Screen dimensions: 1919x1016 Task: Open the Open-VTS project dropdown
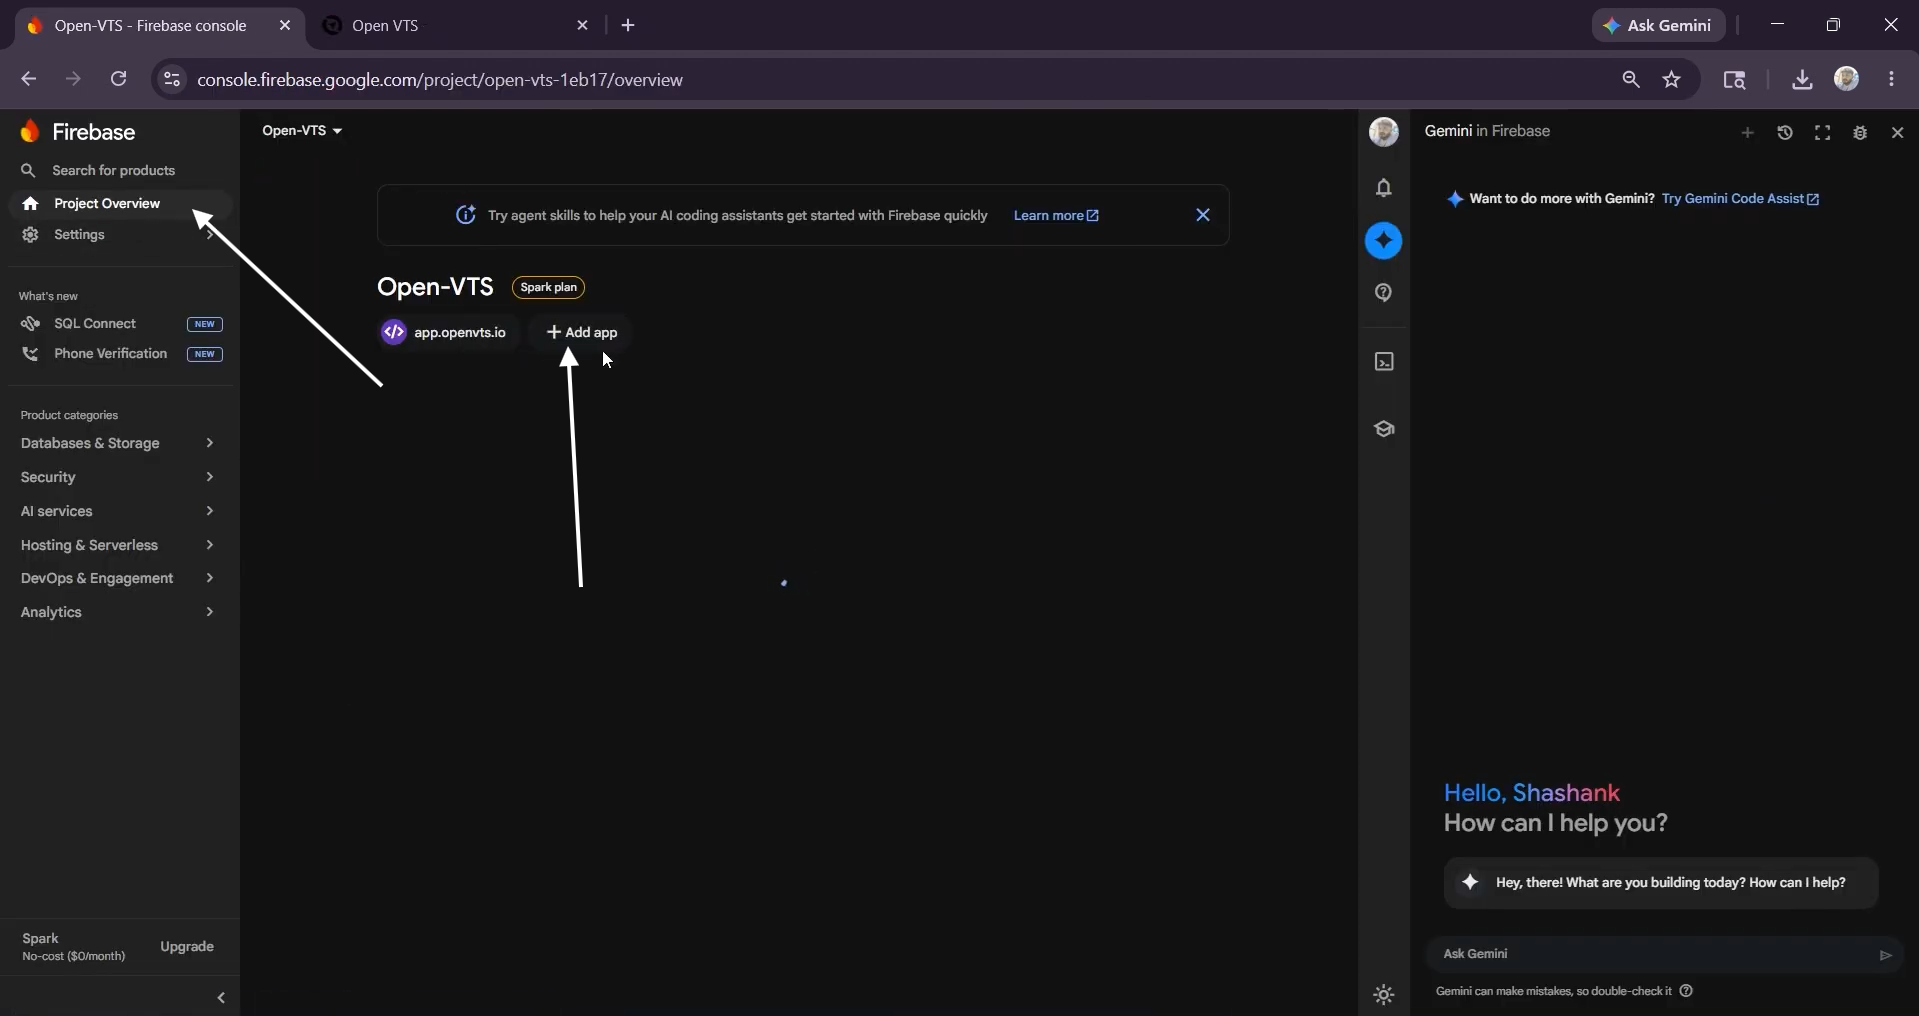point(302,131)
